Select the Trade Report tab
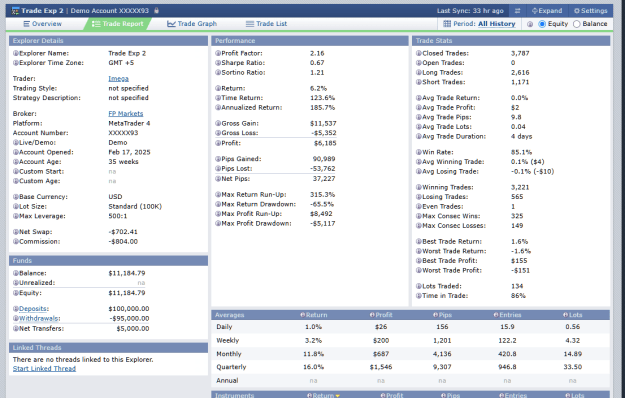The width and height of the screenshot is (625, 398). point(118,24)
